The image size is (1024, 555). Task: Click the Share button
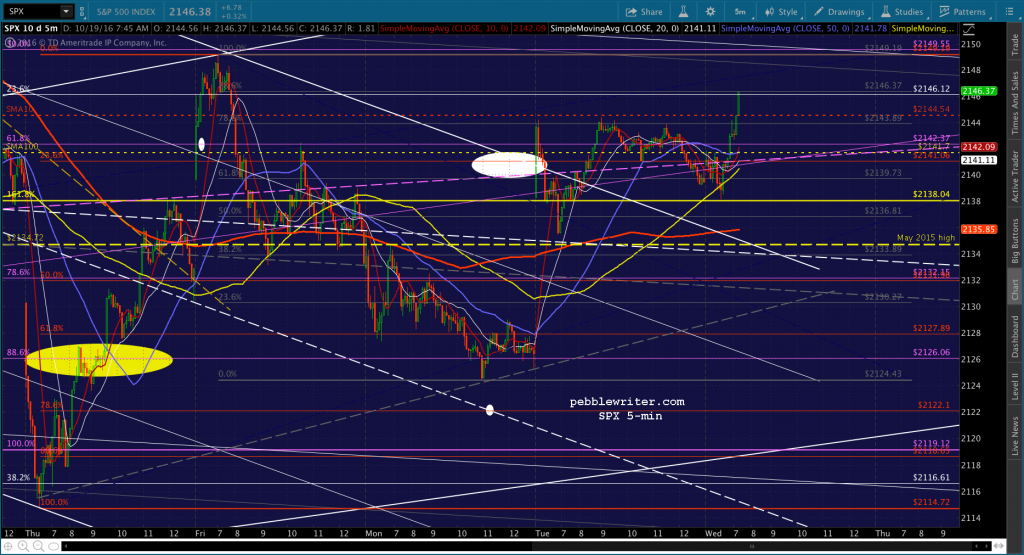644,12
